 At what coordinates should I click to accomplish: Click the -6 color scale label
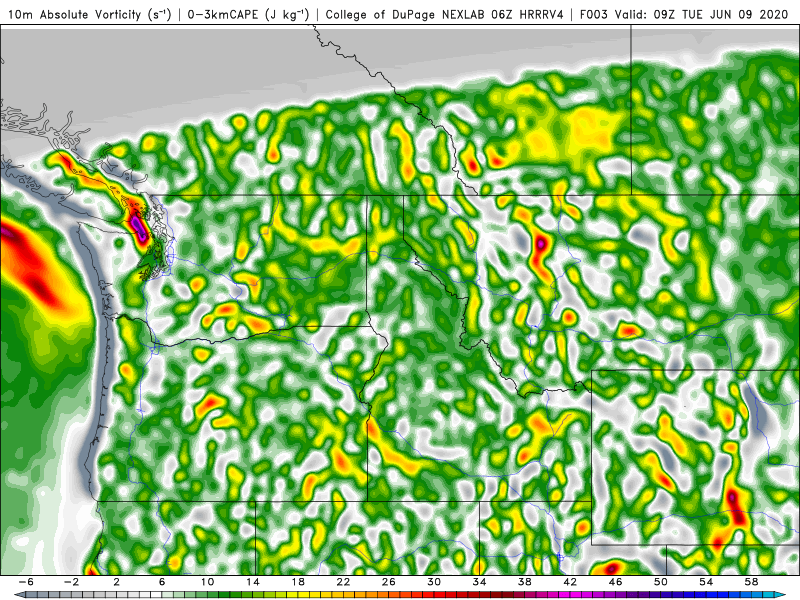pyautogui.click(x=27, y=582)
